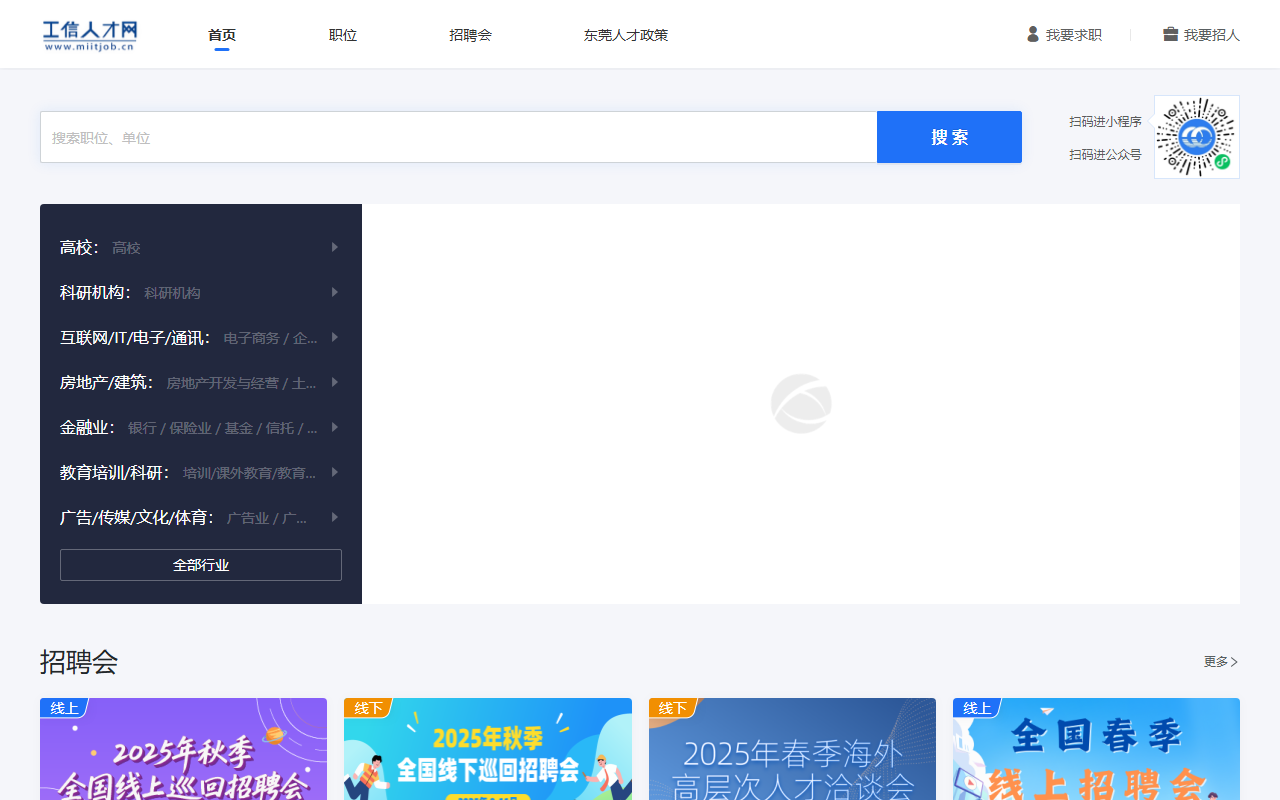
Task: Click the briefcase icon beside 我要招人
Action: [1170, 34]
